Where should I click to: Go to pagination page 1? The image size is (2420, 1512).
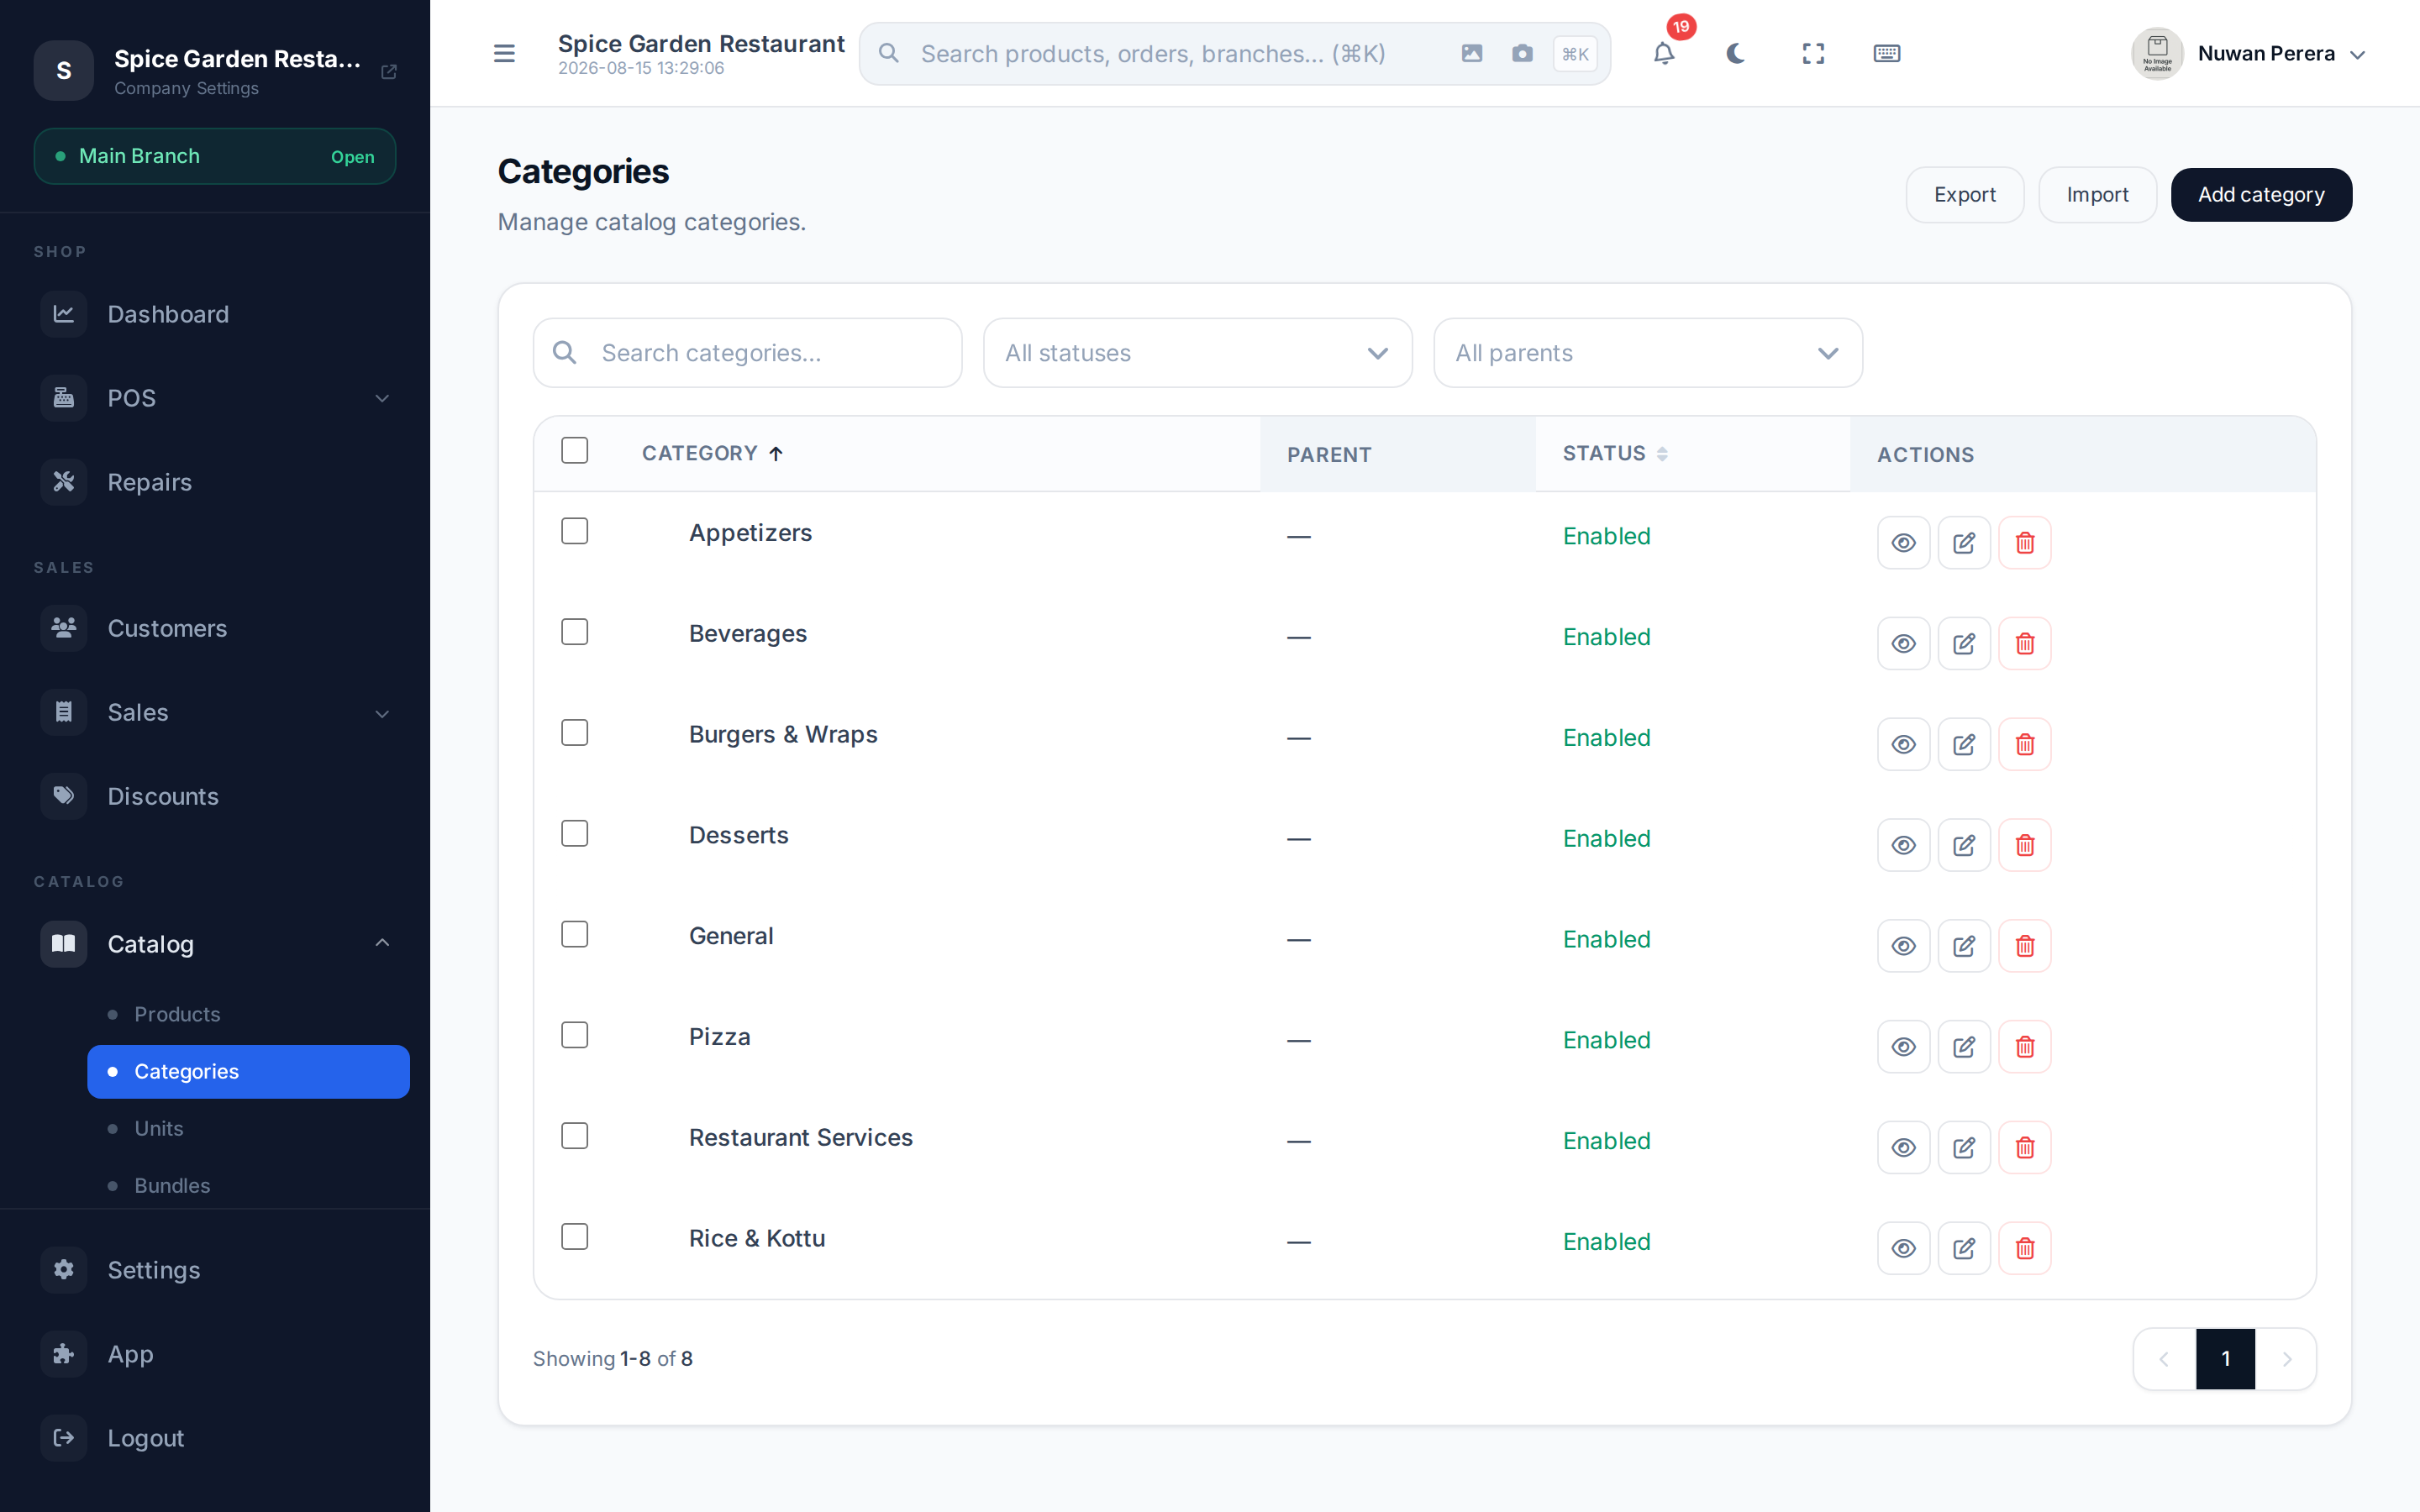[2225, 1359]
